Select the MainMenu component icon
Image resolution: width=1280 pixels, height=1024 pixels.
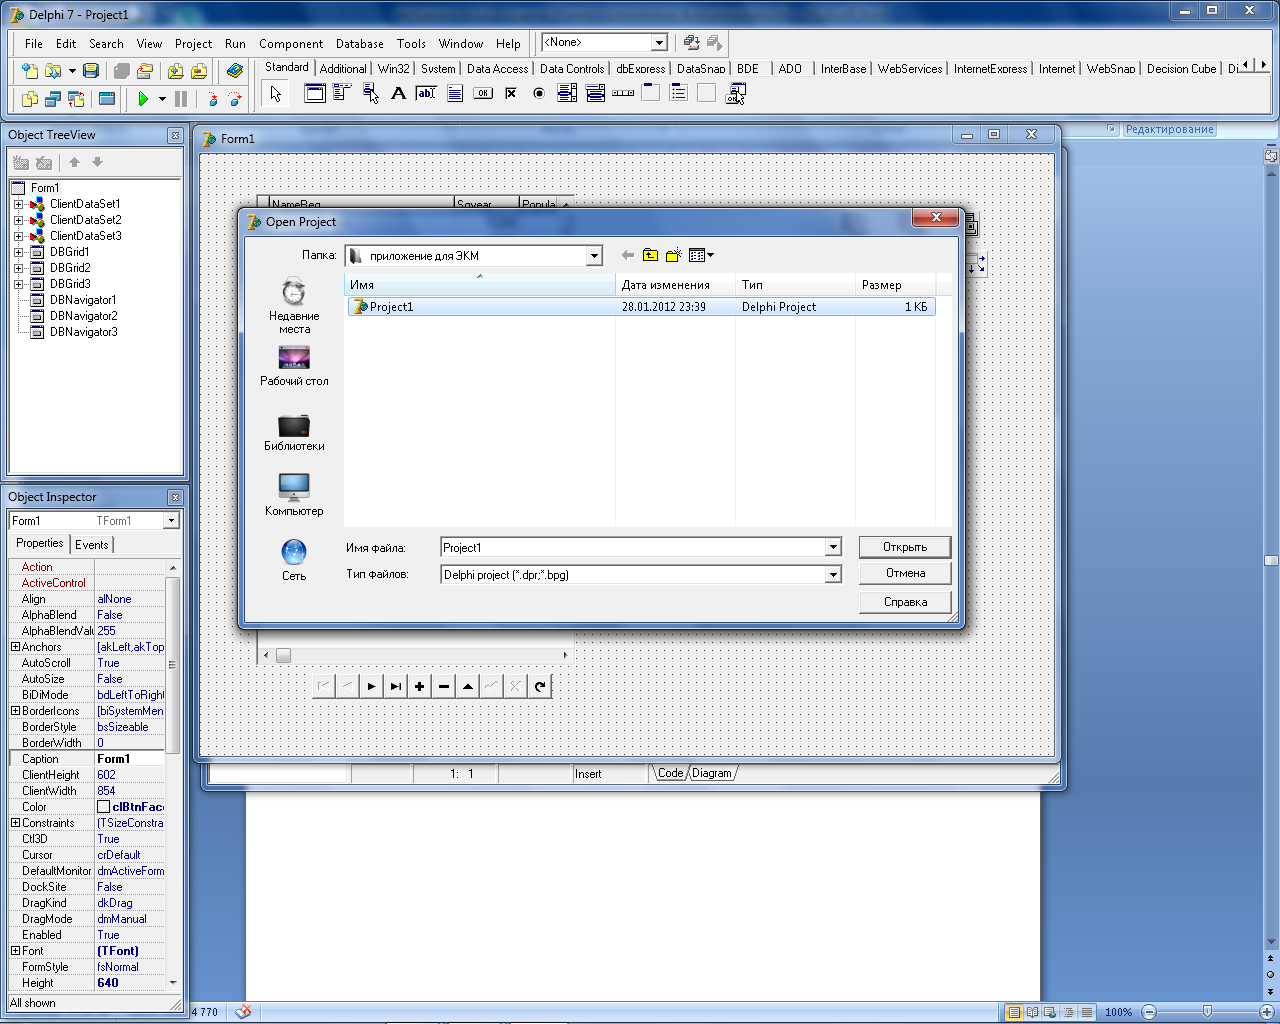[342, 93]
